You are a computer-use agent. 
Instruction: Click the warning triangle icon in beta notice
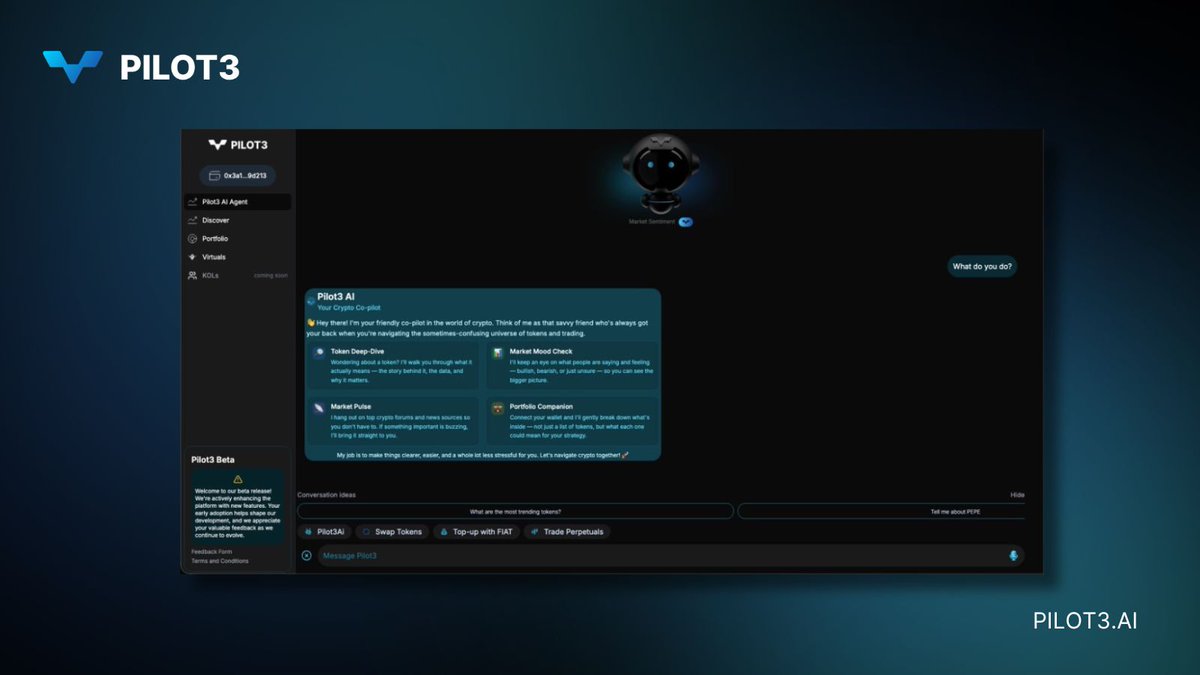tap(238, 480)
